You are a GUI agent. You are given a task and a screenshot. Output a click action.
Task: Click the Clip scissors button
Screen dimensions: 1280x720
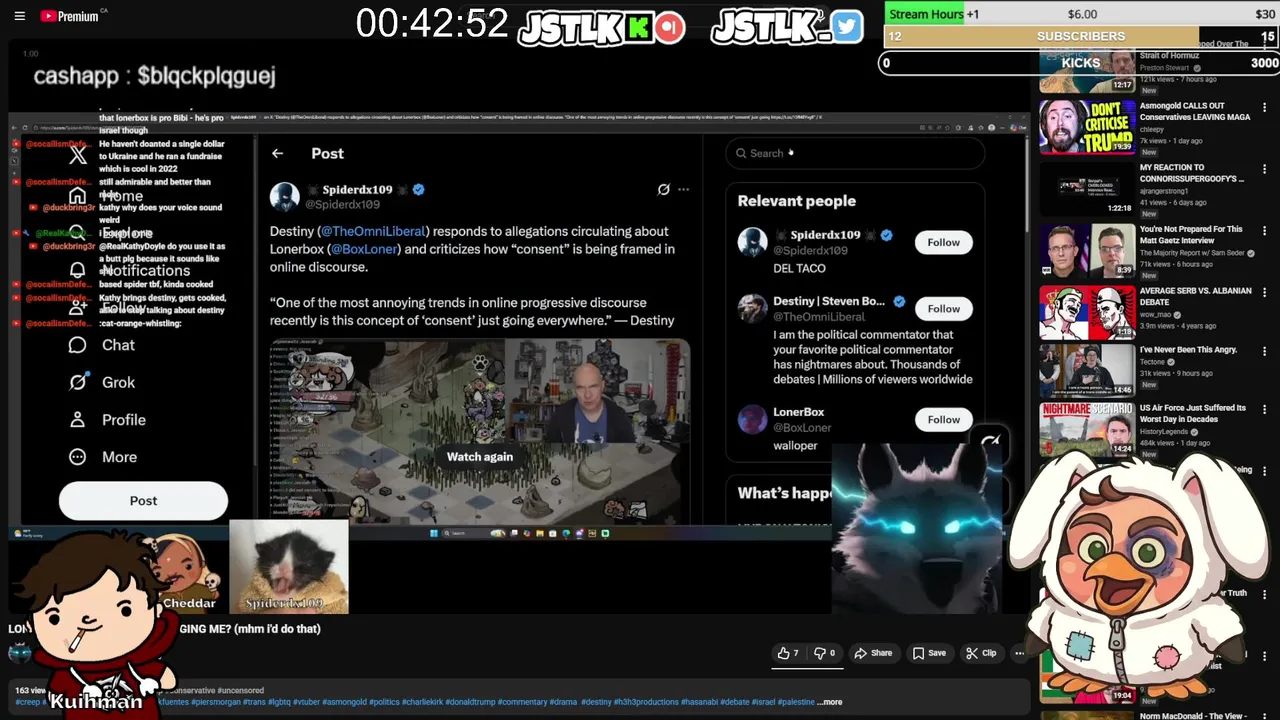[x=981, y=653]
